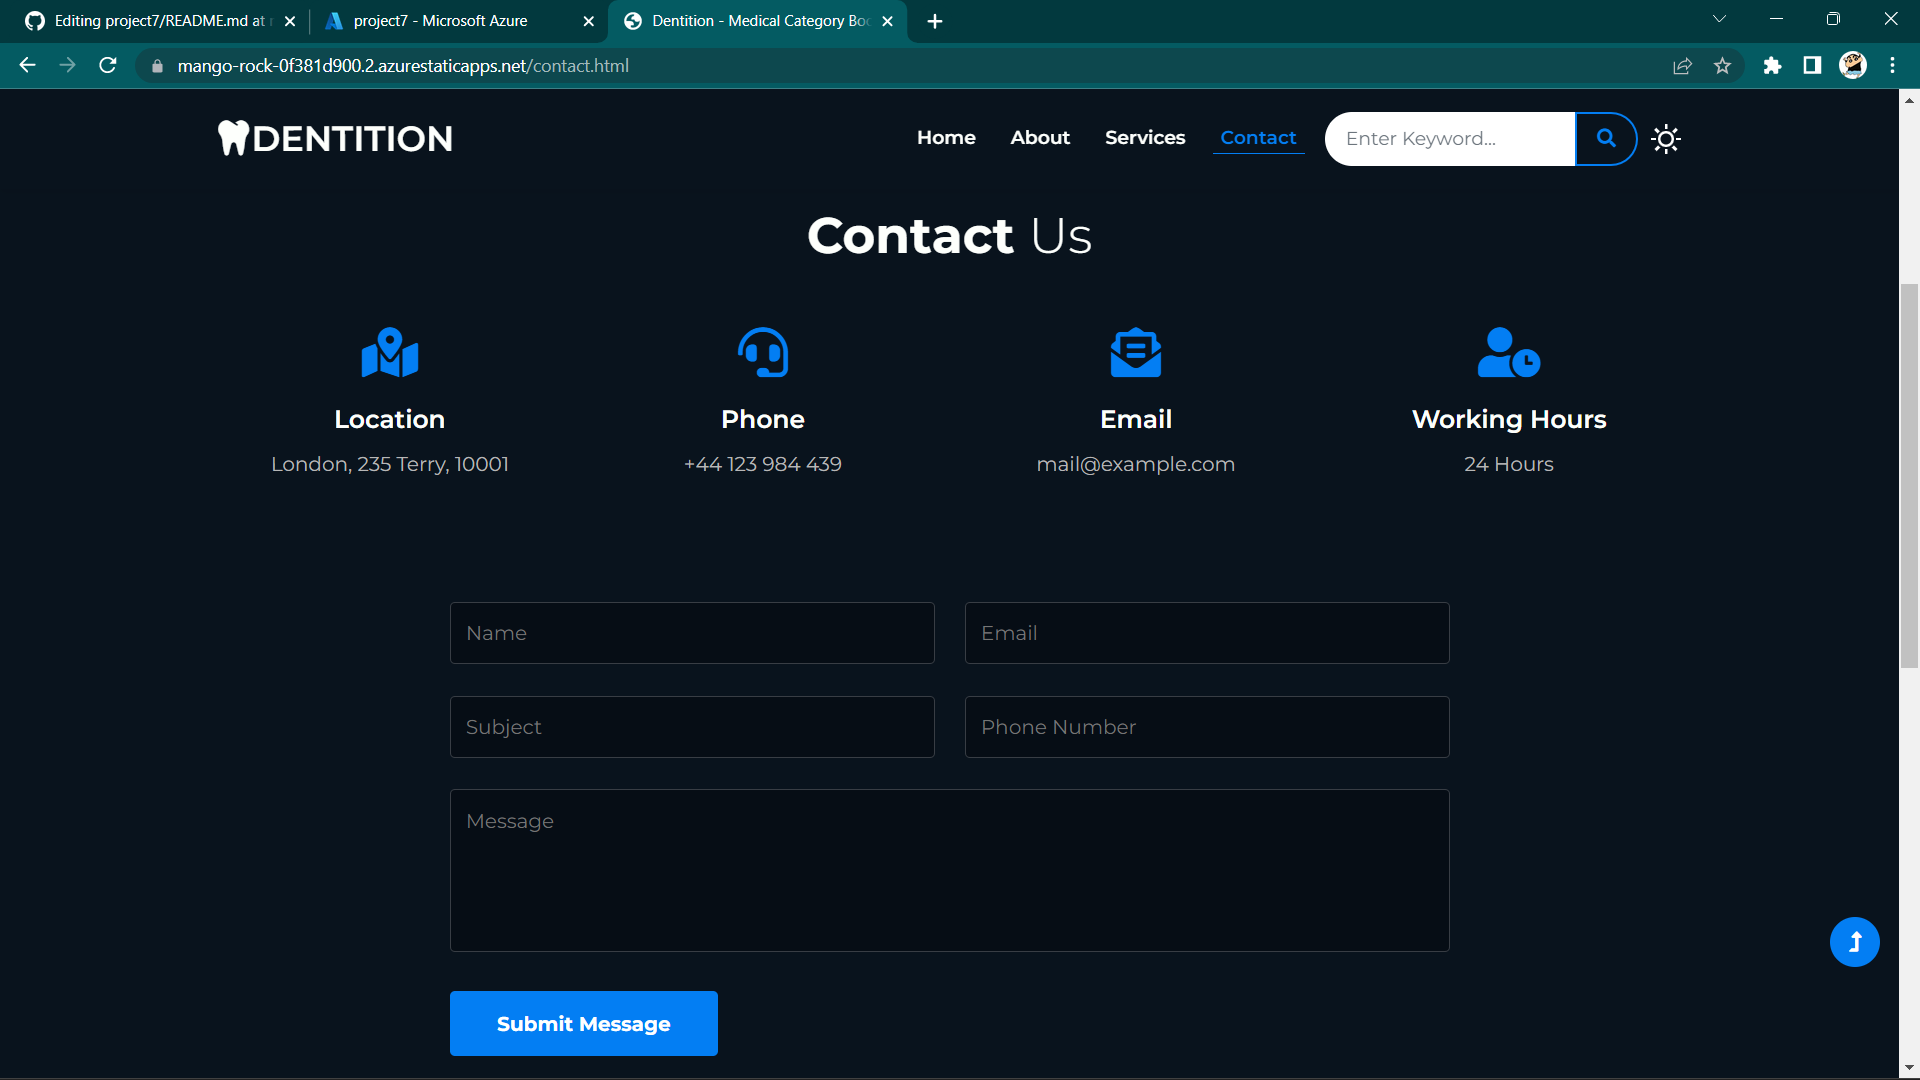Click the Phone headset icon
1920x1080 pixels.
click(762, 352)
